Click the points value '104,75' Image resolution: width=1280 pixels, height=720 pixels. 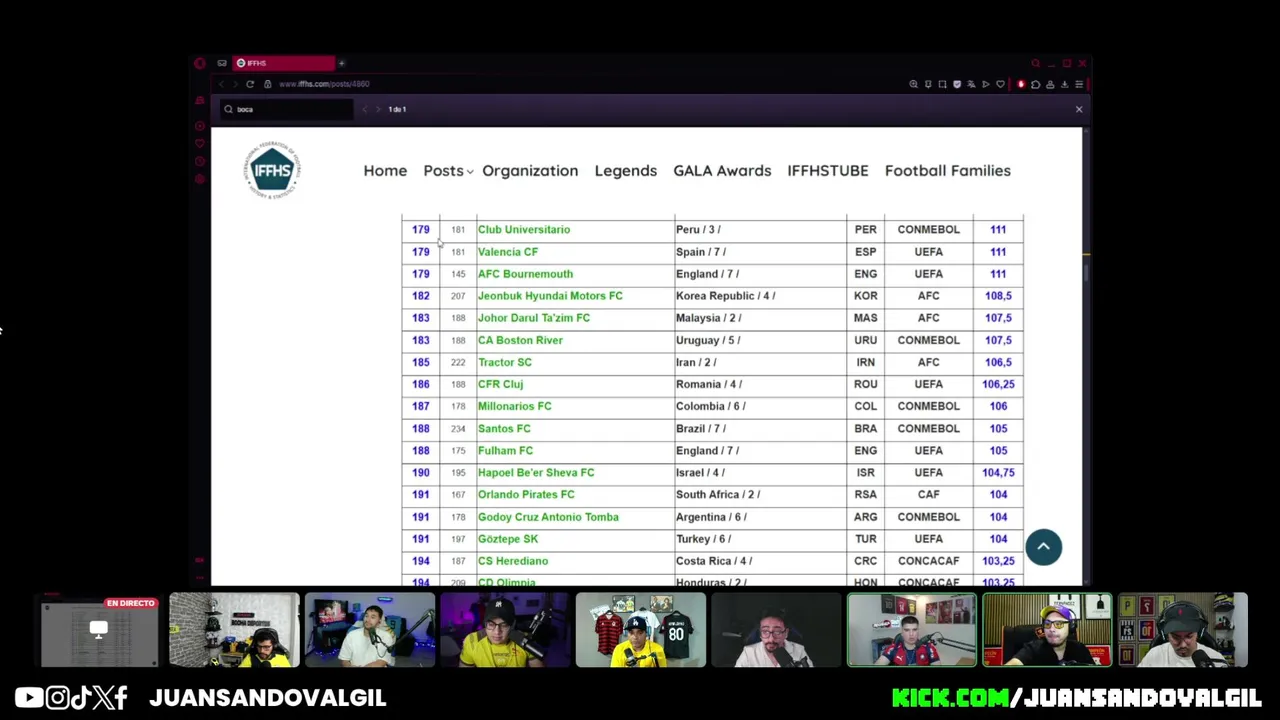pyautogui.click(x=998, y=472)
